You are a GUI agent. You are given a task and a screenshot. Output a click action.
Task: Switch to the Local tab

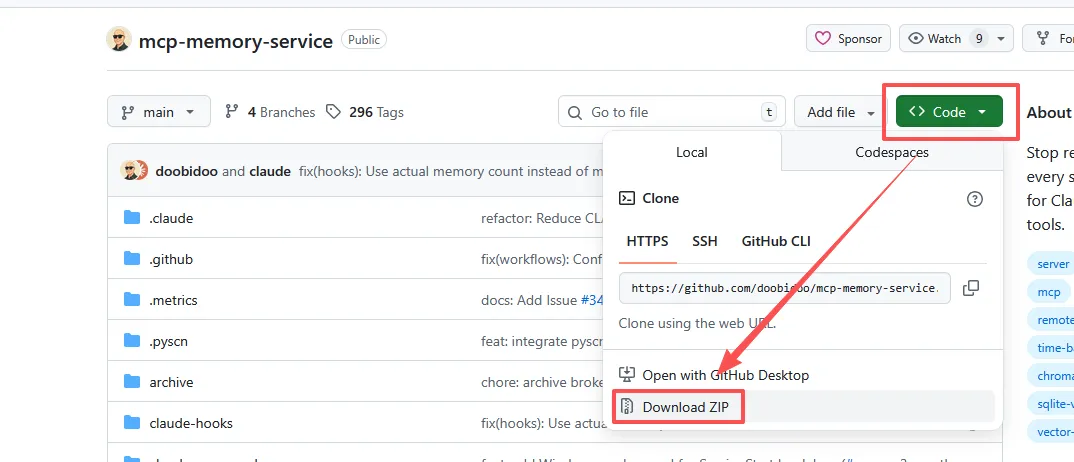coord(692,152)
